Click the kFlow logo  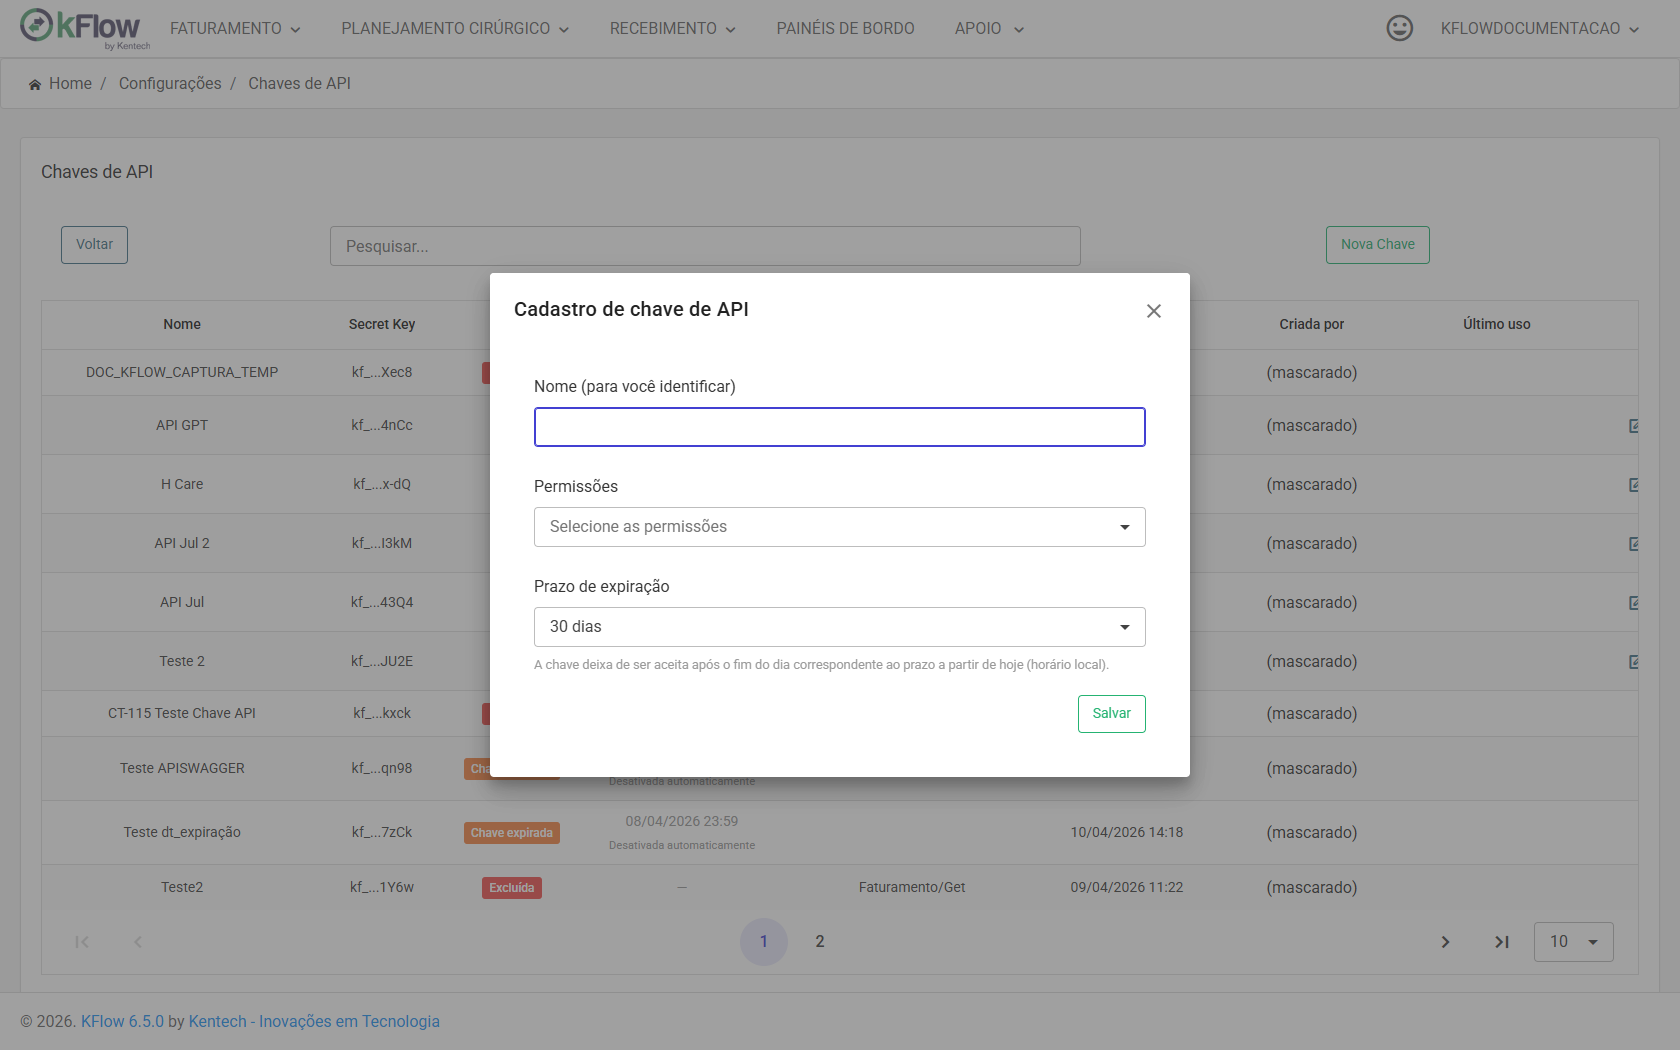85,28
